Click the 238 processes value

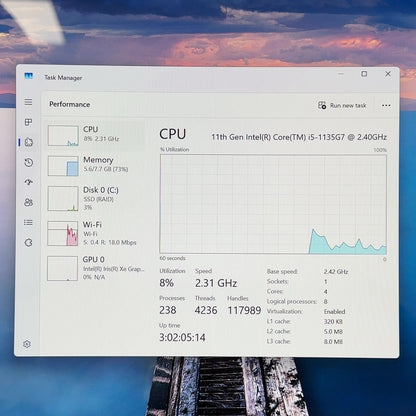click(168, 310)
